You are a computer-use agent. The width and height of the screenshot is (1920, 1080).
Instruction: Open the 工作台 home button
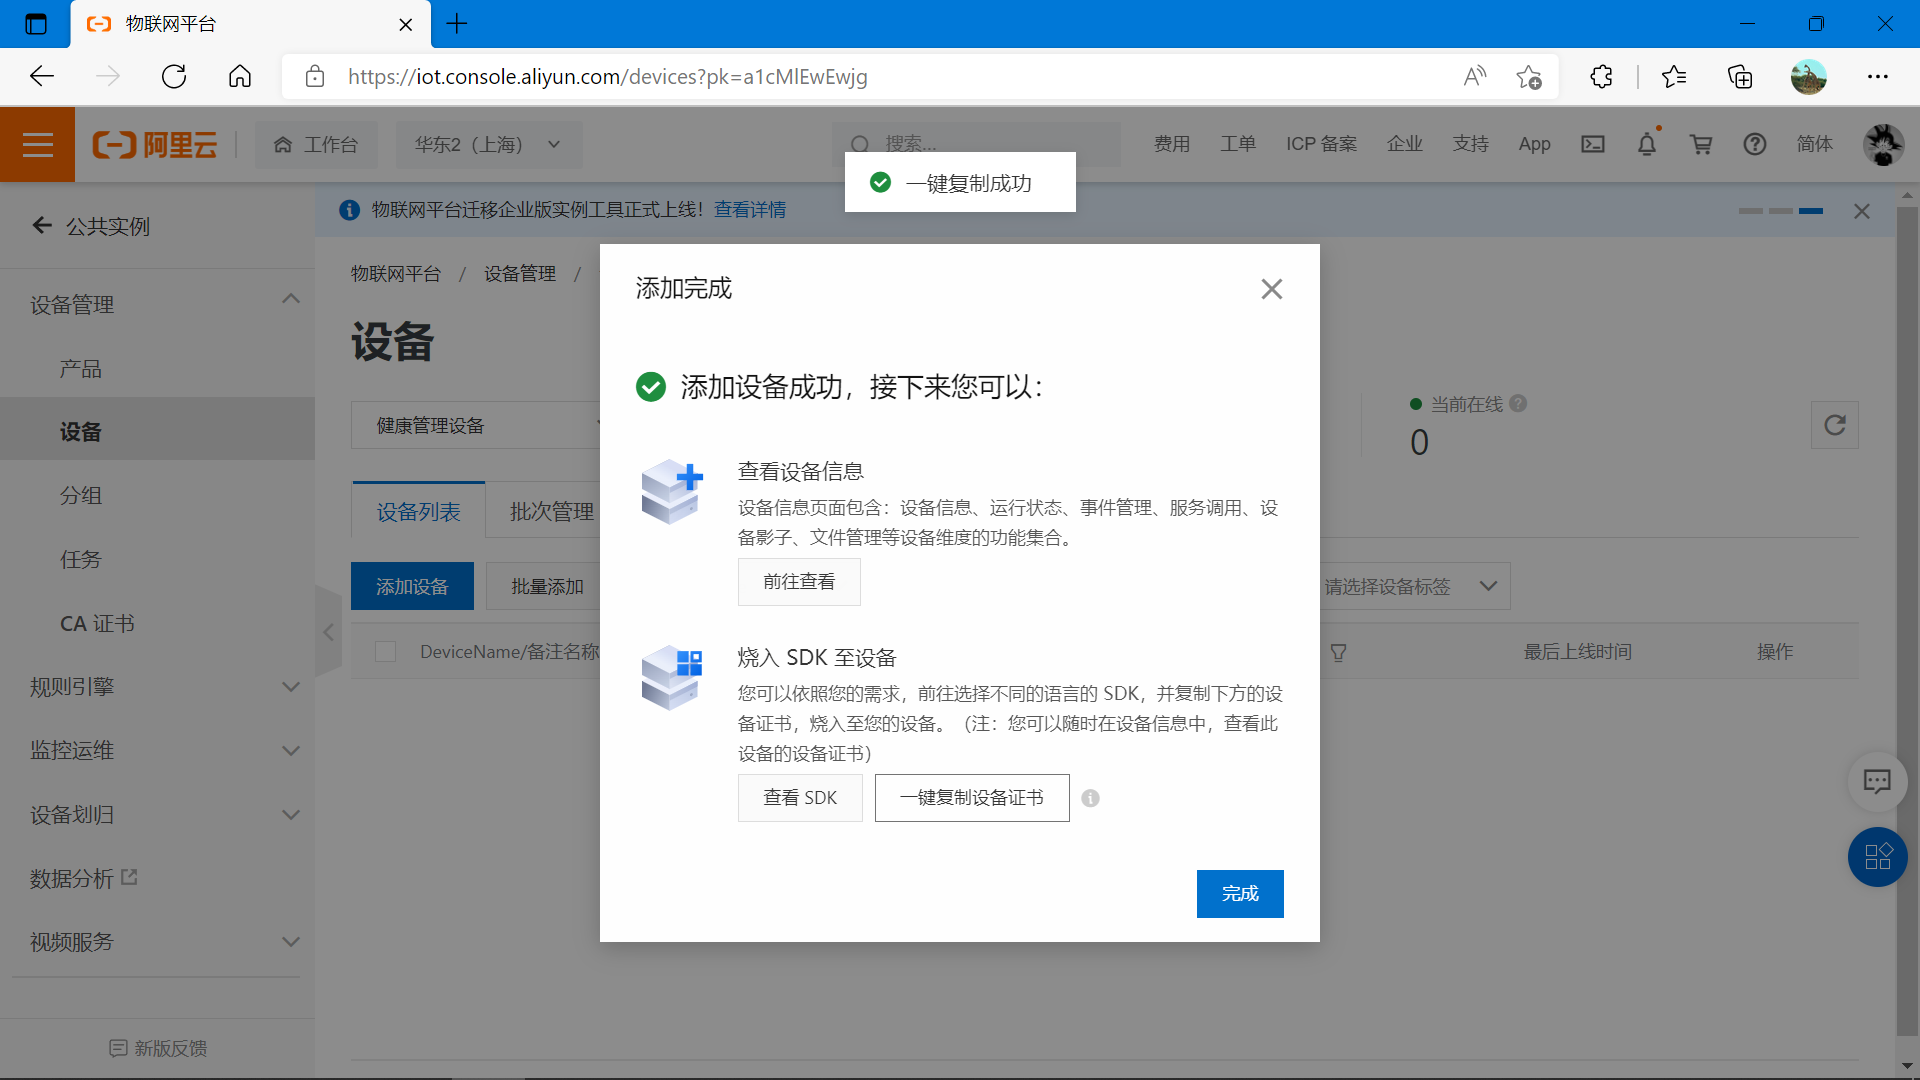[316, 145]
